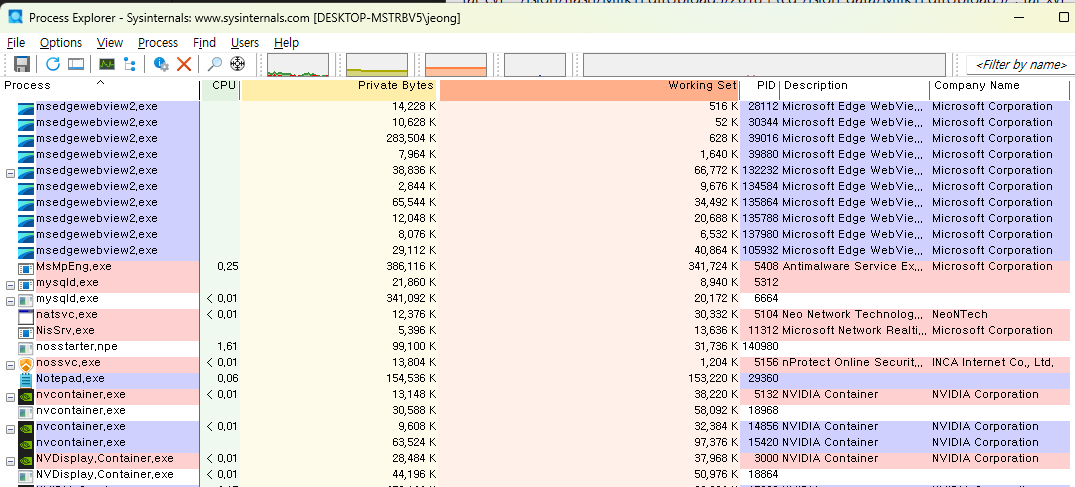Select the MsMpEng.exe process row
The image size is (1075, 487).
pyautogui.click(x=535, y=267)
